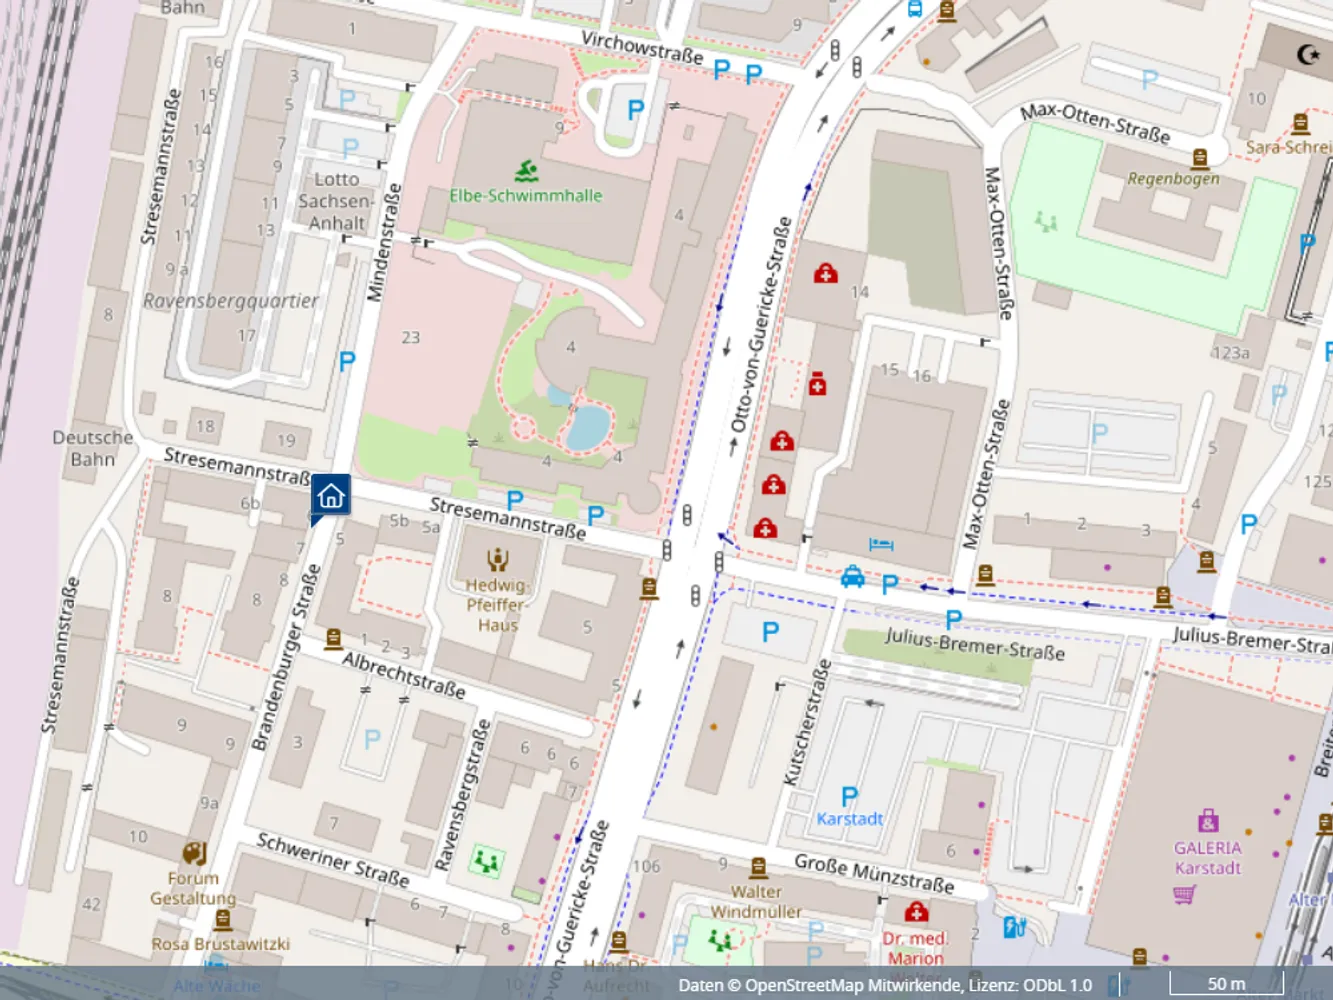This screenshot has width=1333, height=1000.
Task: Click the bus stop icon on Otto-von-Guericke-Straße
Action: point(914,9)
